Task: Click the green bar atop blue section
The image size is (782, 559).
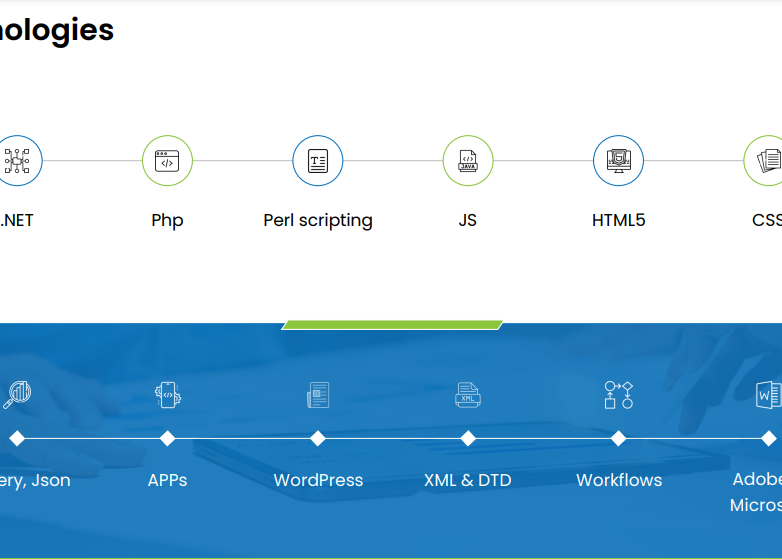Action: (392, 325)
